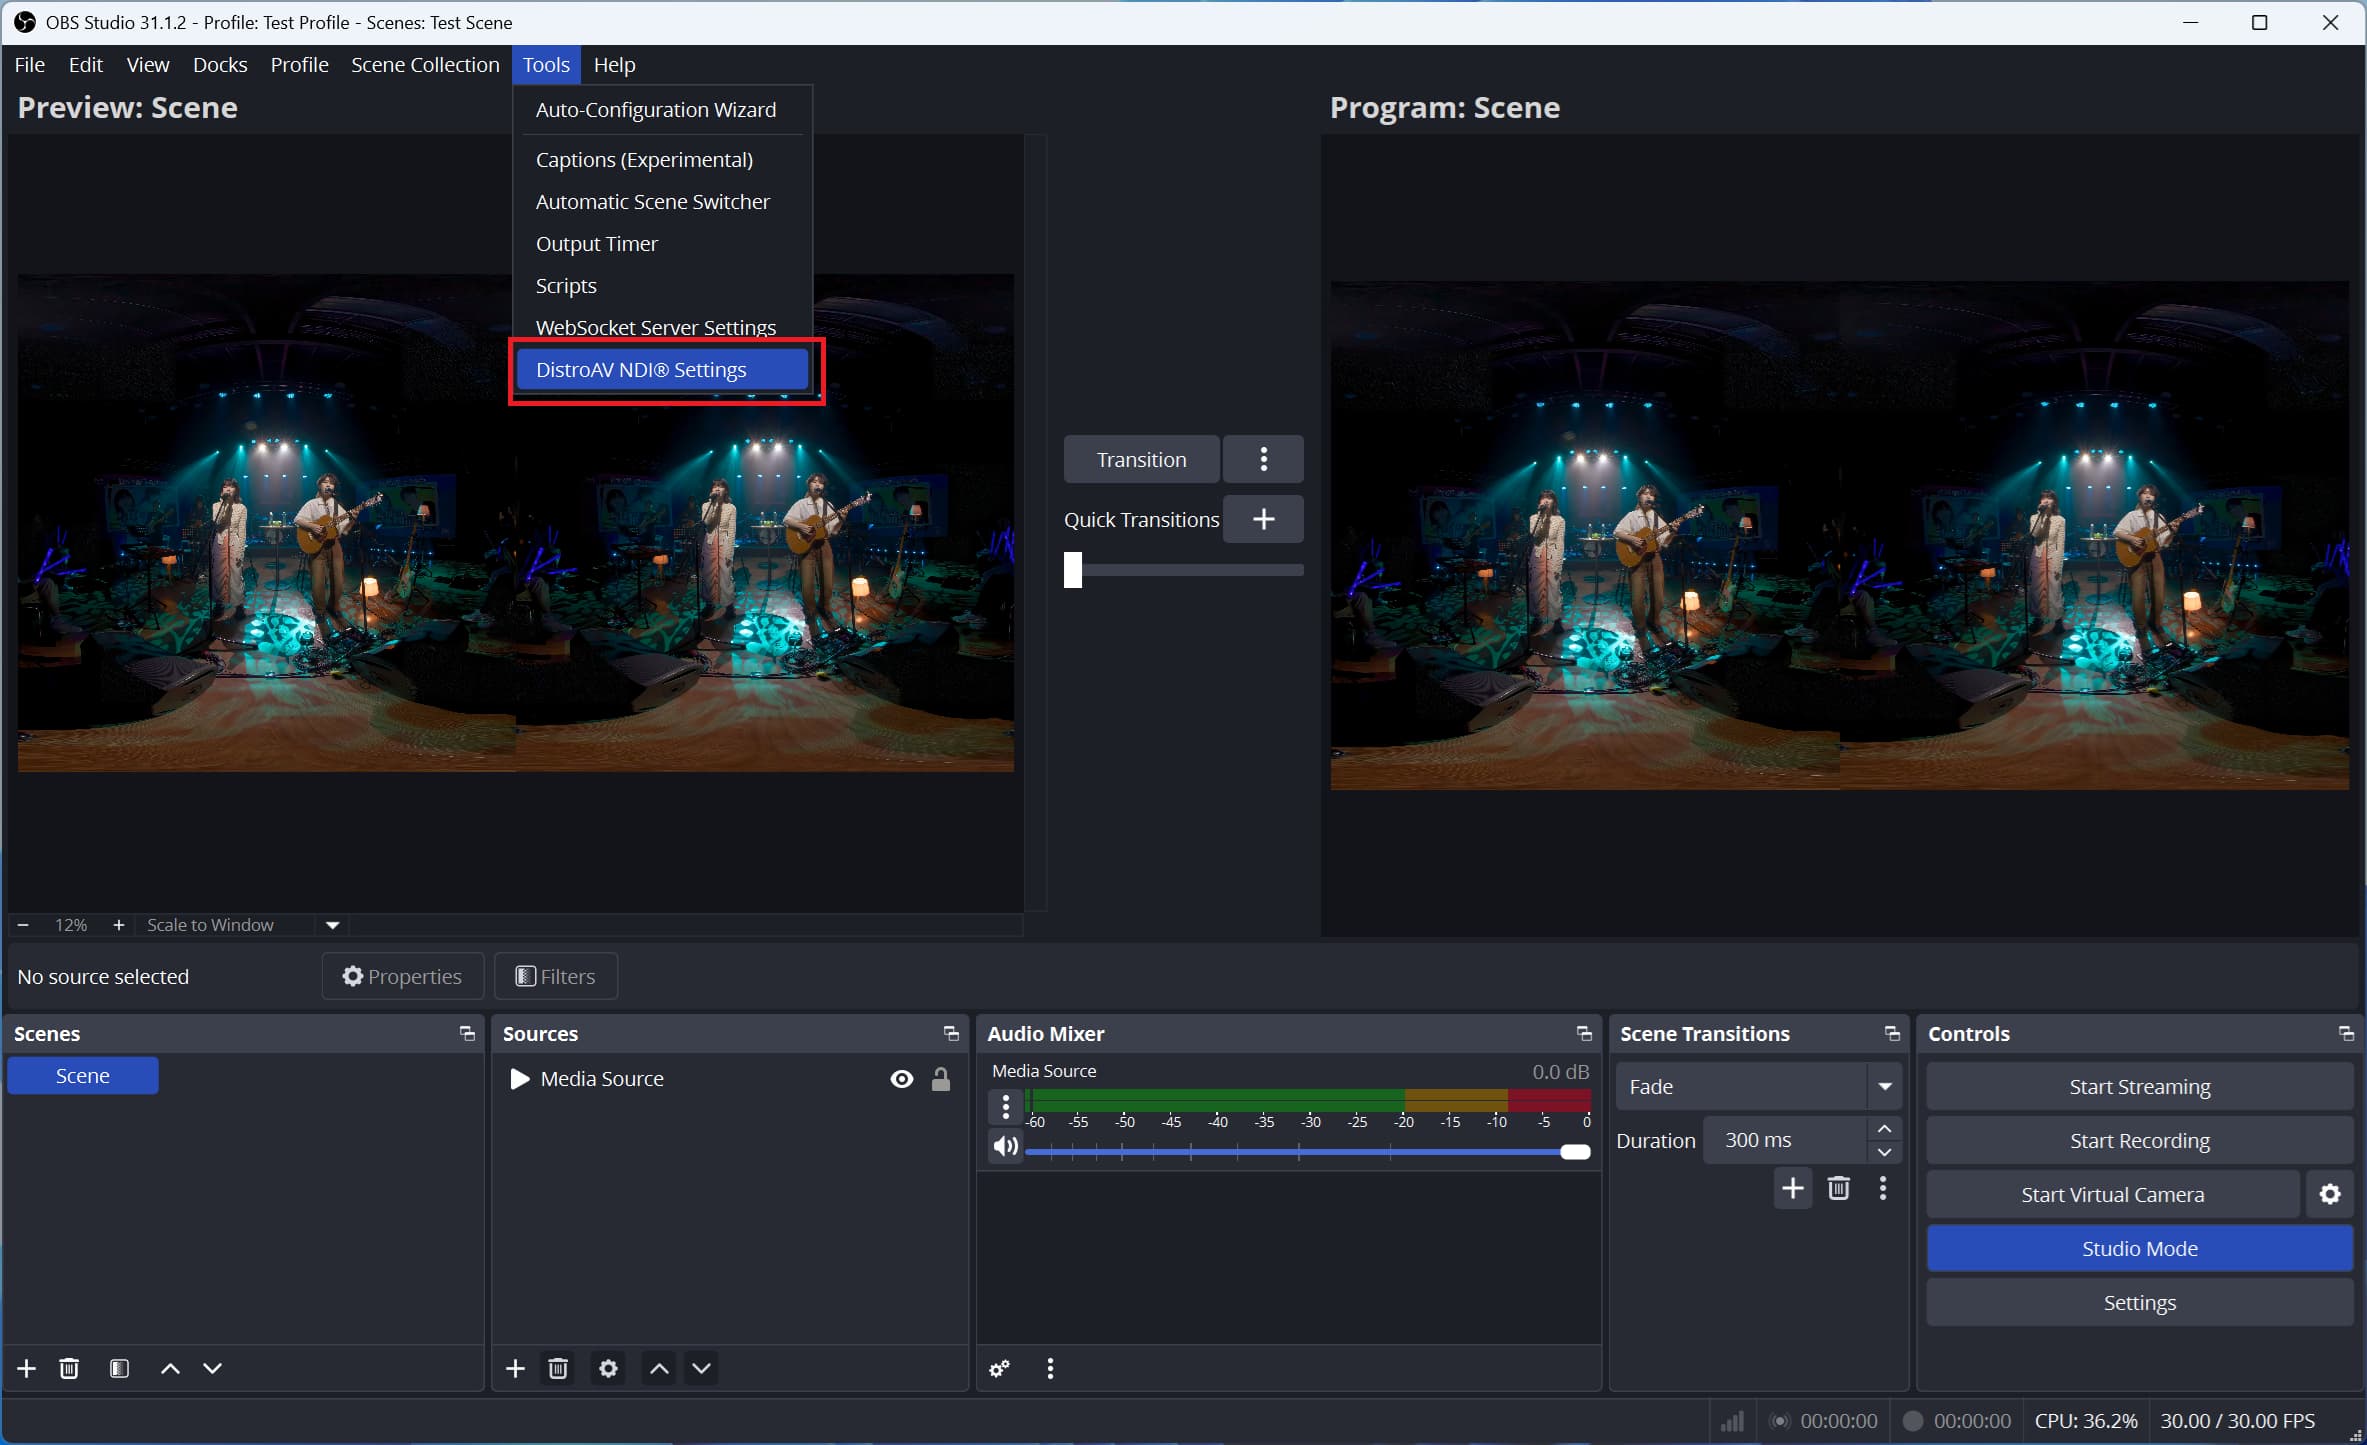Viewport: 2367px width, 1445px height.
Task: Open the Scene Collection menu
Action: pos(424,64)
